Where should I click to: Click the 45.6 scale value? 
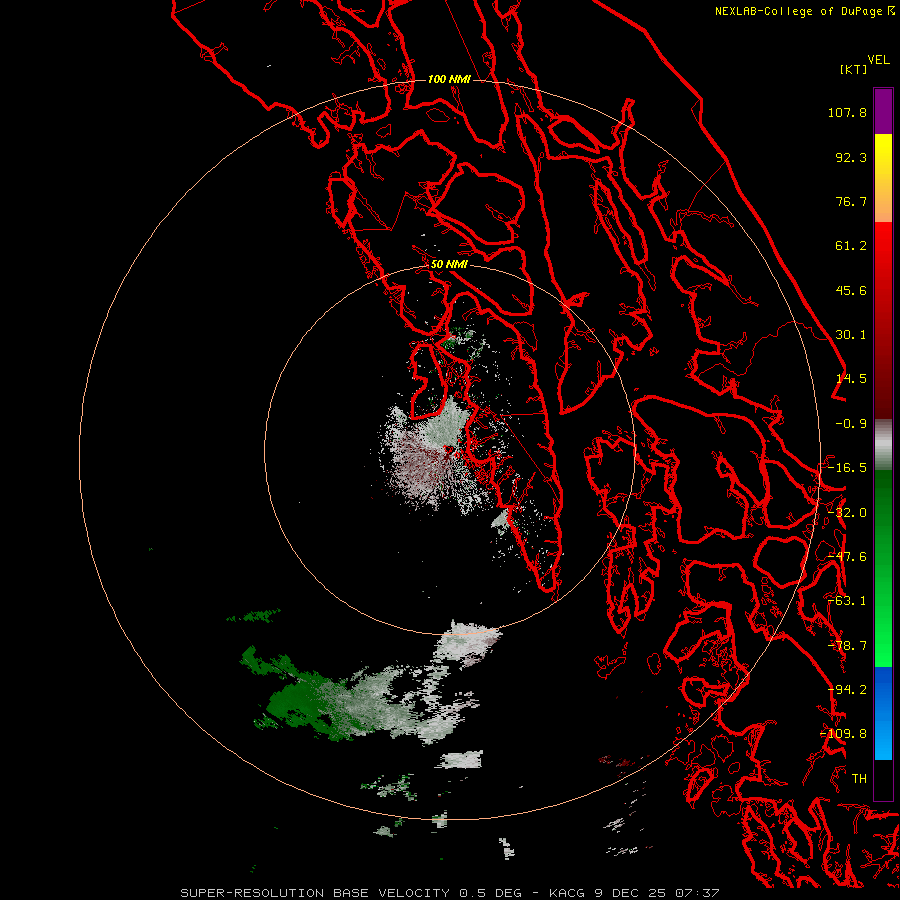point(851,290)
